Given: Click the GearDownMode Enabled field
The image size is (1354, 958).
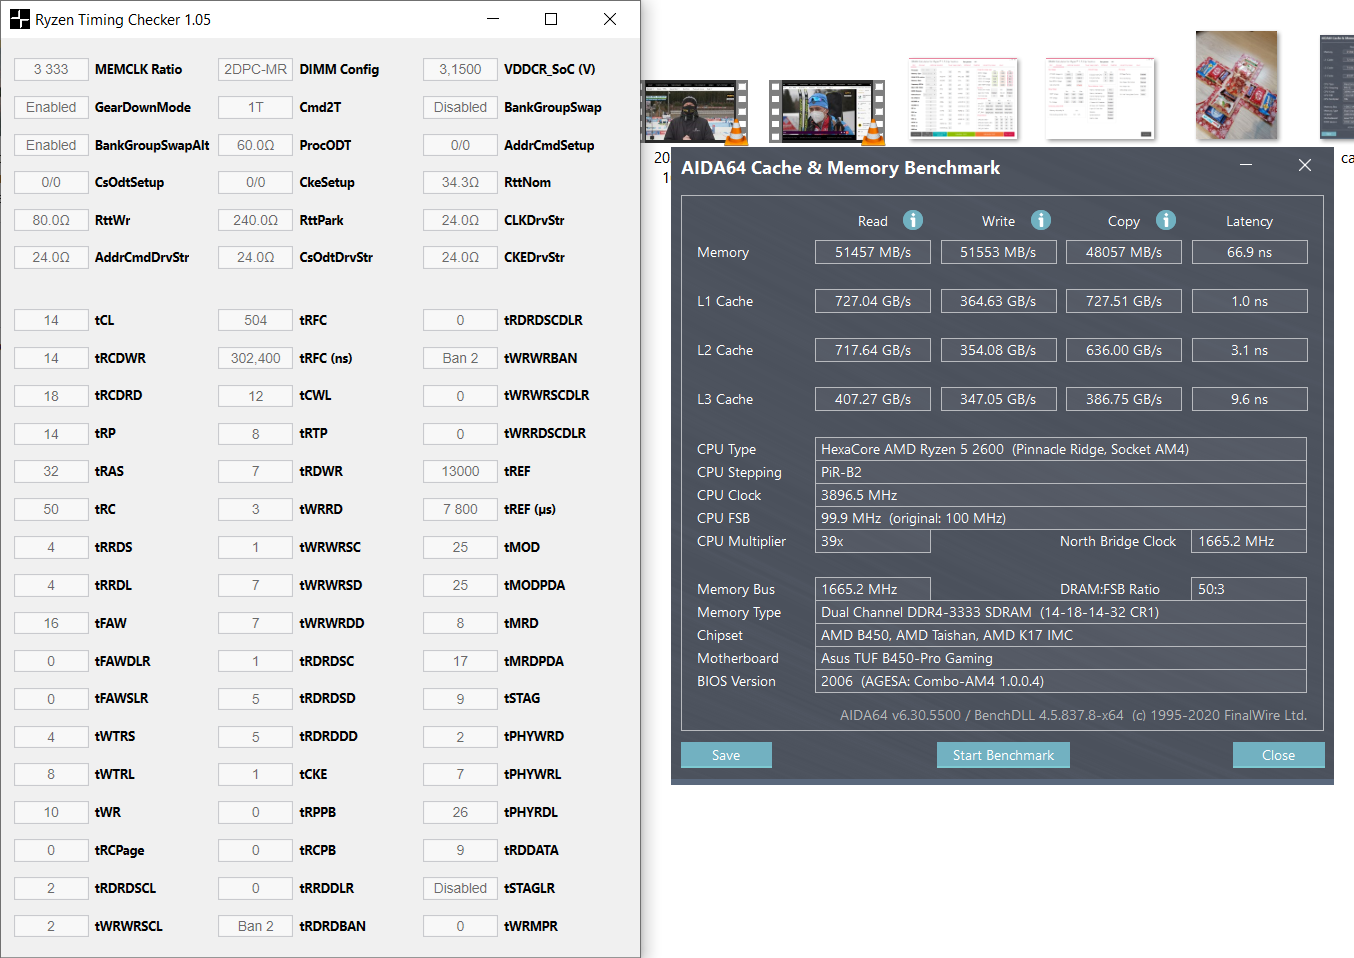Looking at the screenshot, I should click(51, 107).
